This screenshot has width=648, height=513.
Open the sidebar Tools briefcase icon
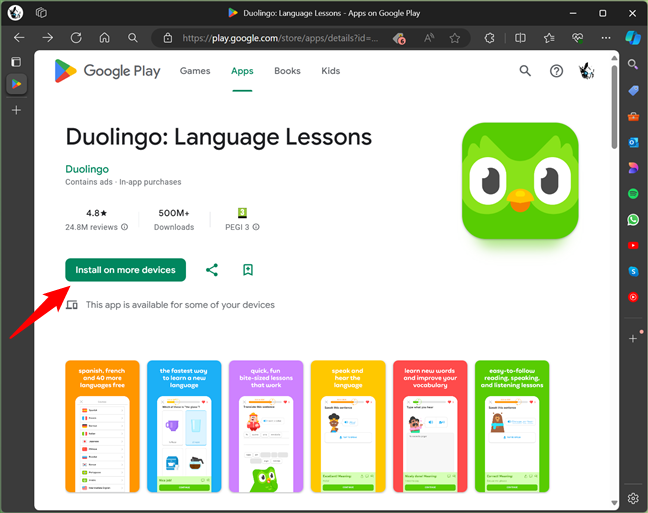click(633, 116)
